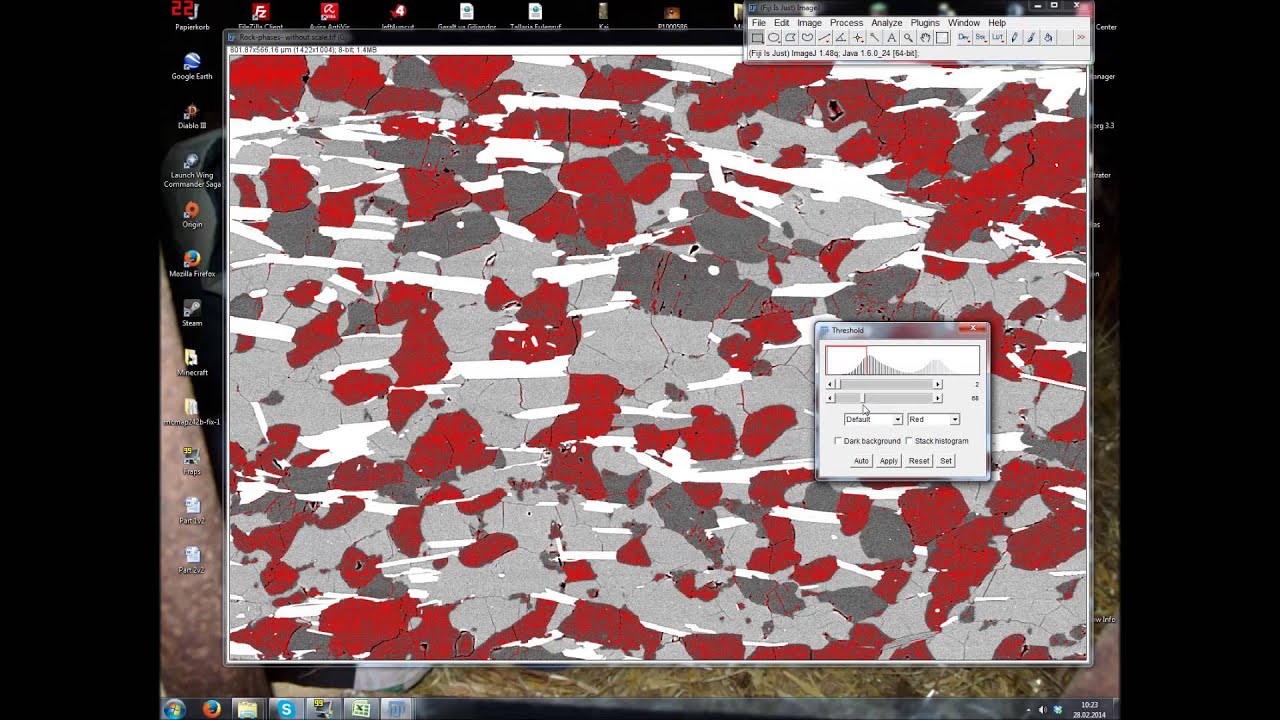Click left arrow of minimum threshold slider
This screenshot has height=720, width=1280.
pyautogui.click(x=830, y=384)
